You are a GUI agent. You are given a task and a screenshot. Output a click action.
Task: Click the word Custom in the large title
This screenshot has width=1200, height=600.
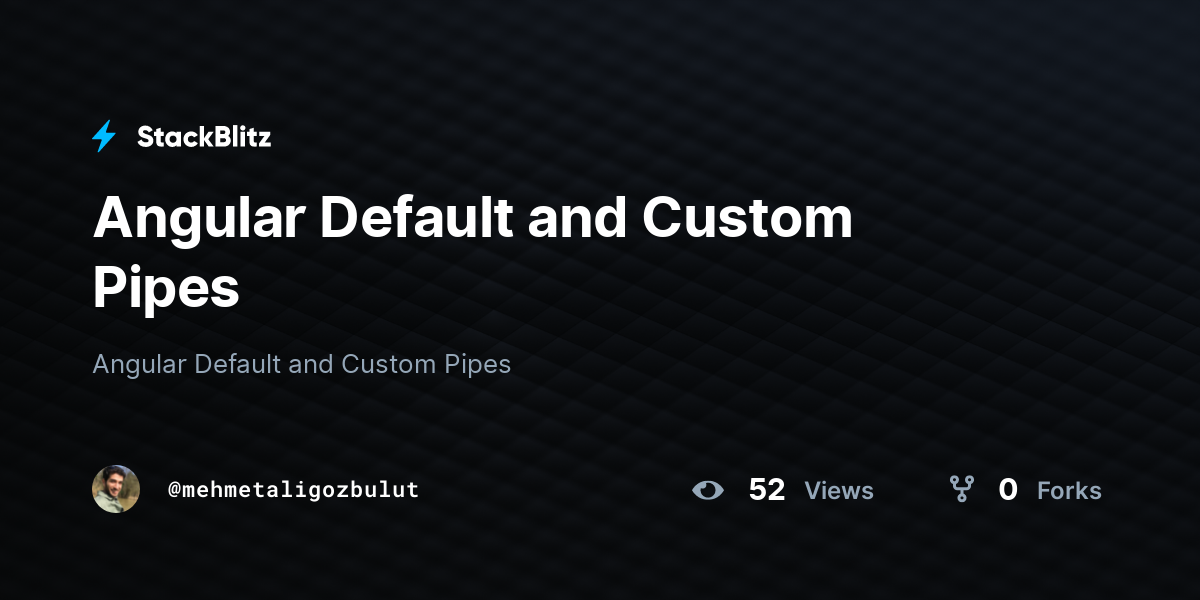click(x=747, y=218)
